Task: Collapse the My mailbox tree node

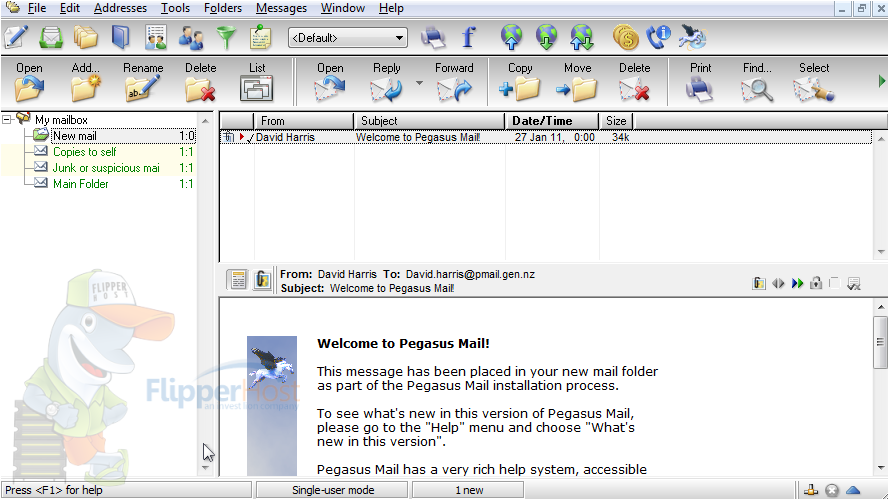Action: pyautogui.click(x=7, y=120)
